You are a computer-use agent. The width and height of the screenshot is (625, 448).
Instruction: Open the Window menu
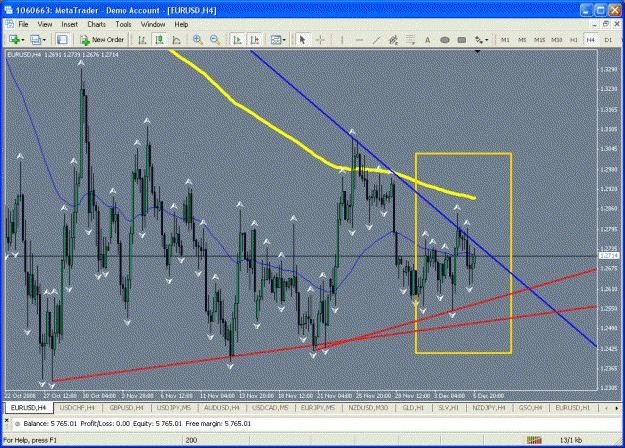point(153,24)
